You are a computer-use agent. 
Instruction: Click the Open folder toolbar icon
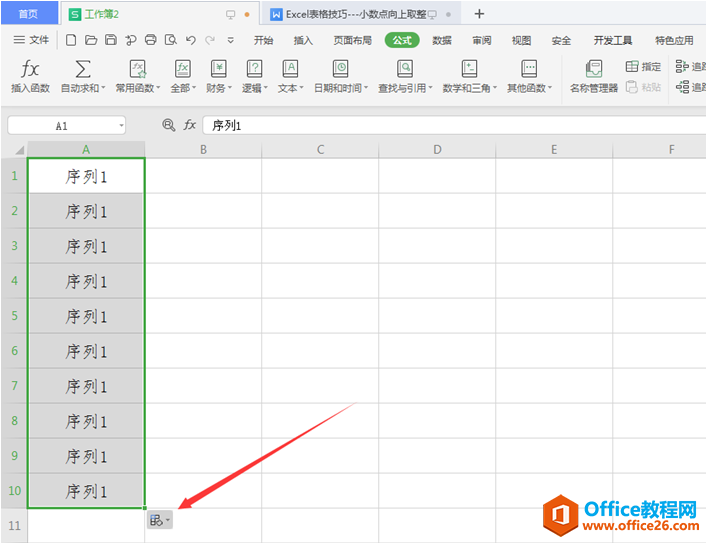tap(91, 40)
